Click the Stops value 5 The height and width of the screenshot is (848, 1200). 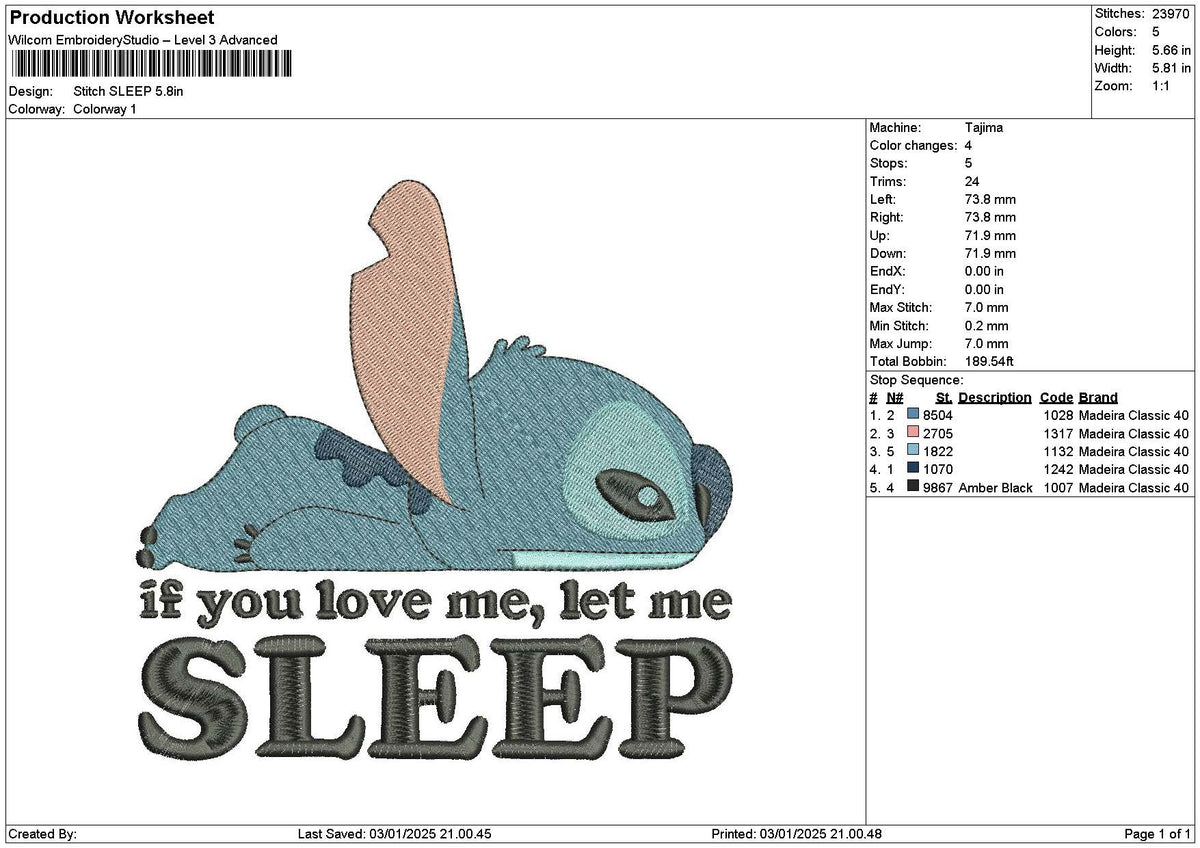(x=968, y=164)
